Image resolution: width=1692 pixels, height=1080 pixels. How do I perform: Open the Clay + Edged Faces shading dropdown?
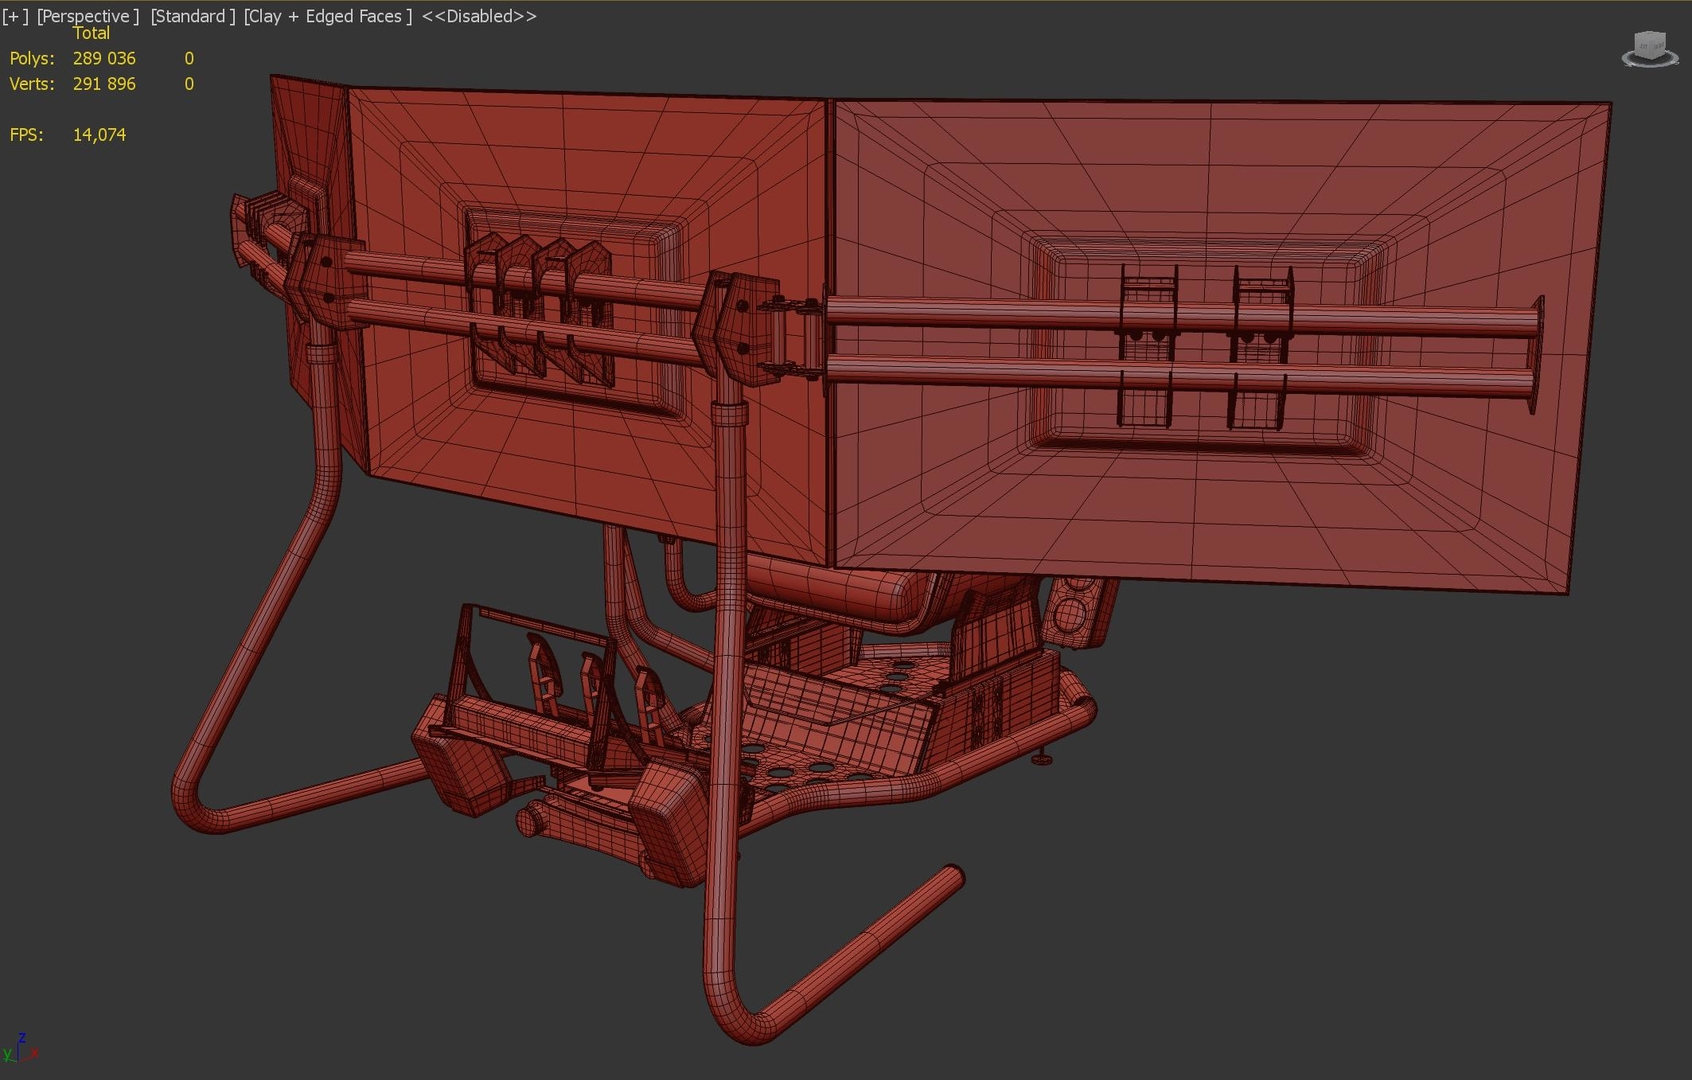(x=327, y=16)
